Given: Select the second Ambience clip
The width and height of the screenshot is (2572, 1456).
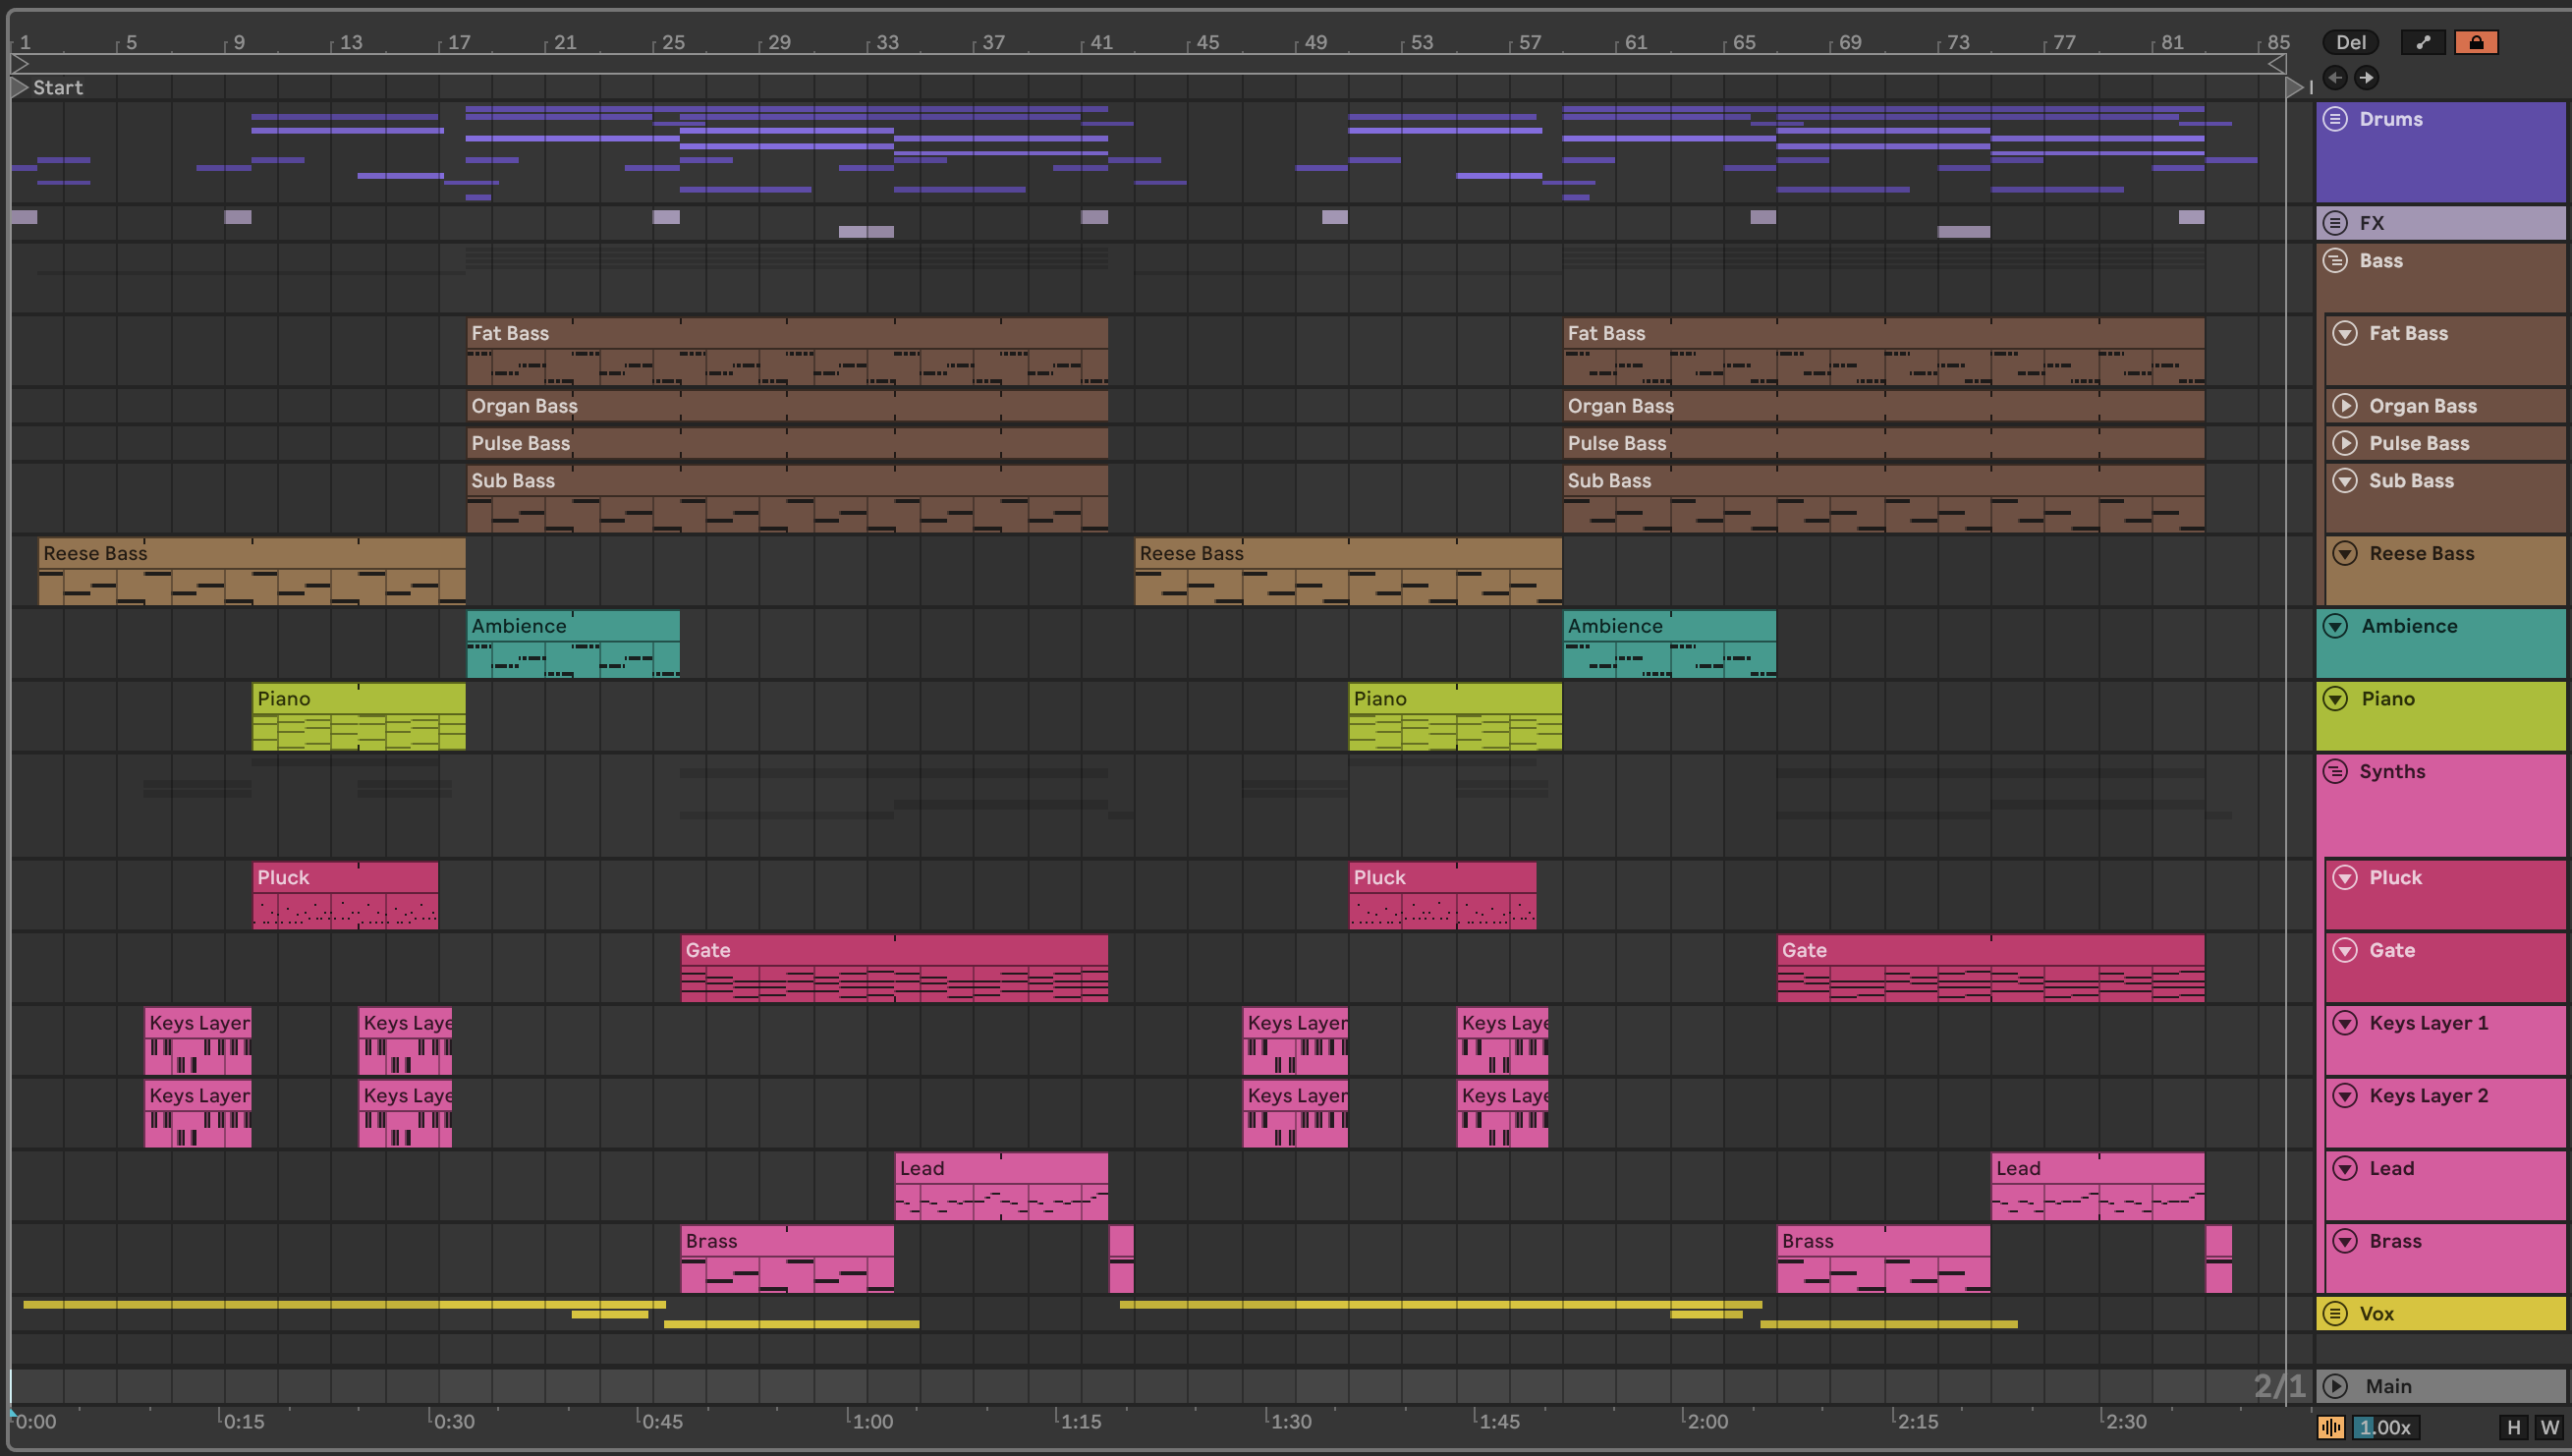Looking at the screenshot, I should [1670, 644].
